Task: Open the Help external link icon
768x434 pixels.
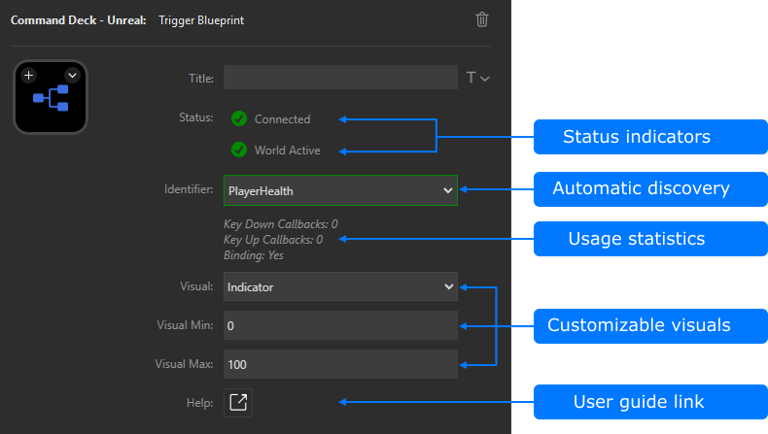Action: pyautogui.click(x=238, y=402)
